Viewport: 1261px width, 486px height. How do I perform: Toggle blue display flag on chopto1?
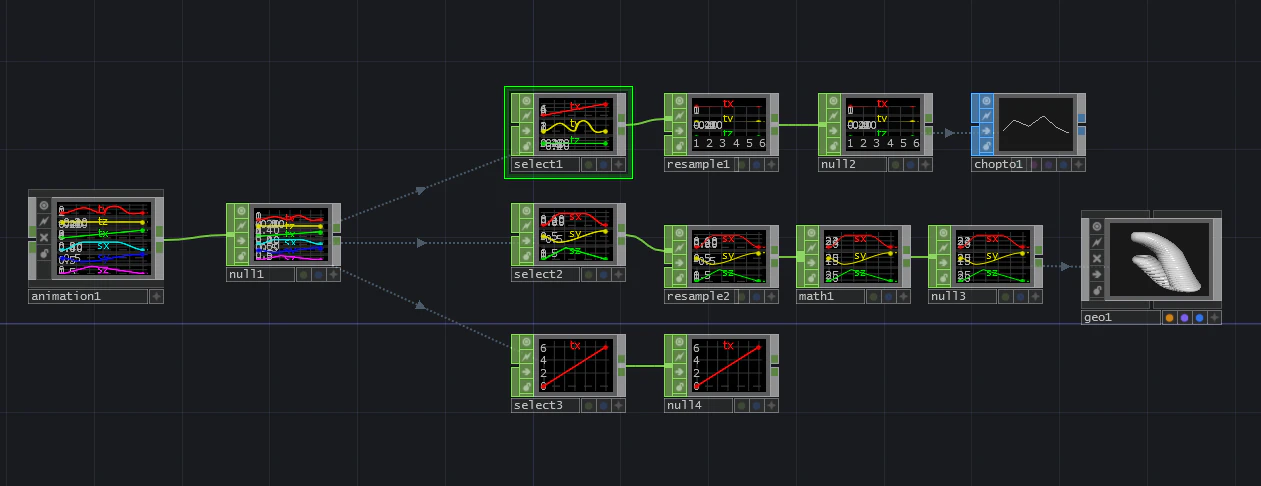(x=1063, y=164)
